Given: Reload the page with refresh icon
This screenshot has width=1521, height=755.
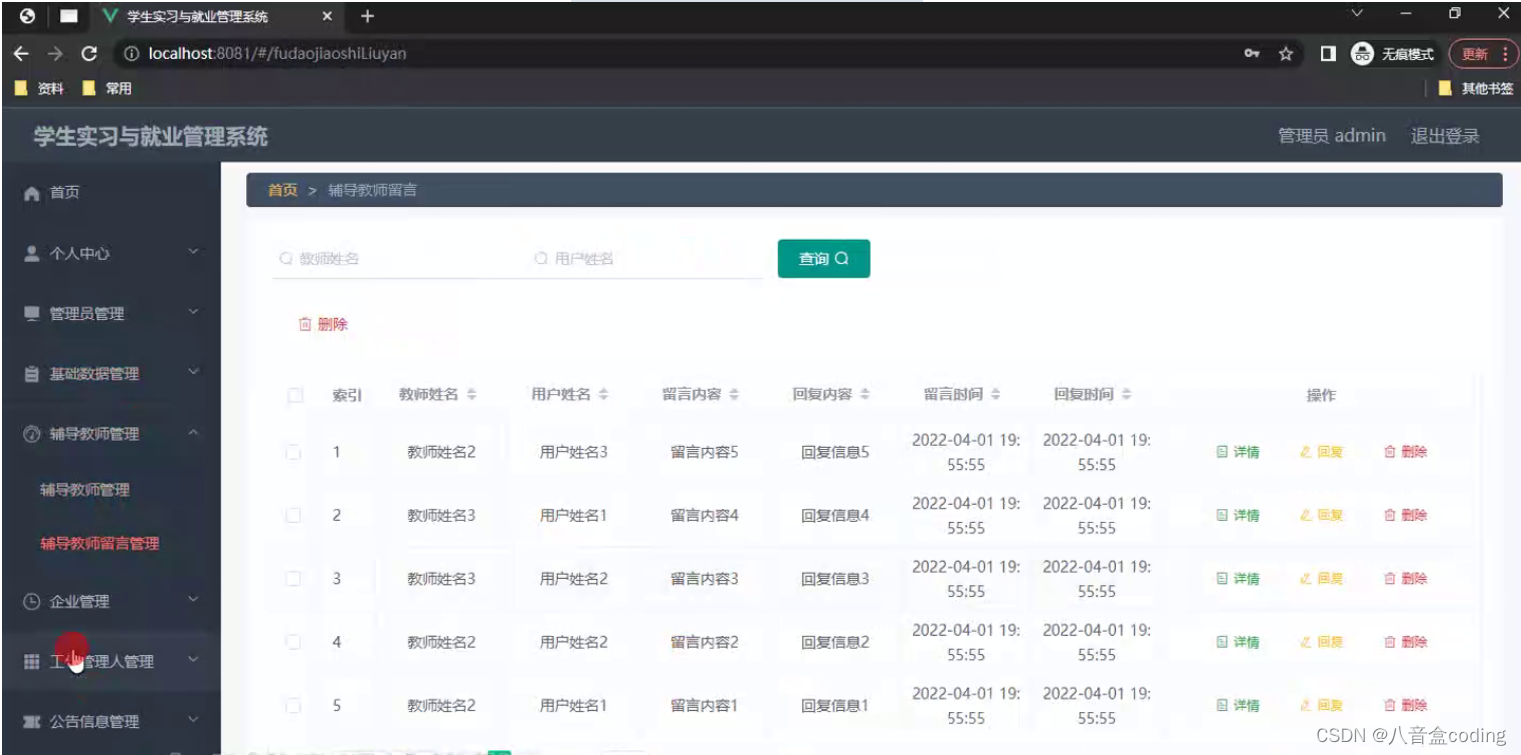Looking at the screenshot, I should coord(89,54).
